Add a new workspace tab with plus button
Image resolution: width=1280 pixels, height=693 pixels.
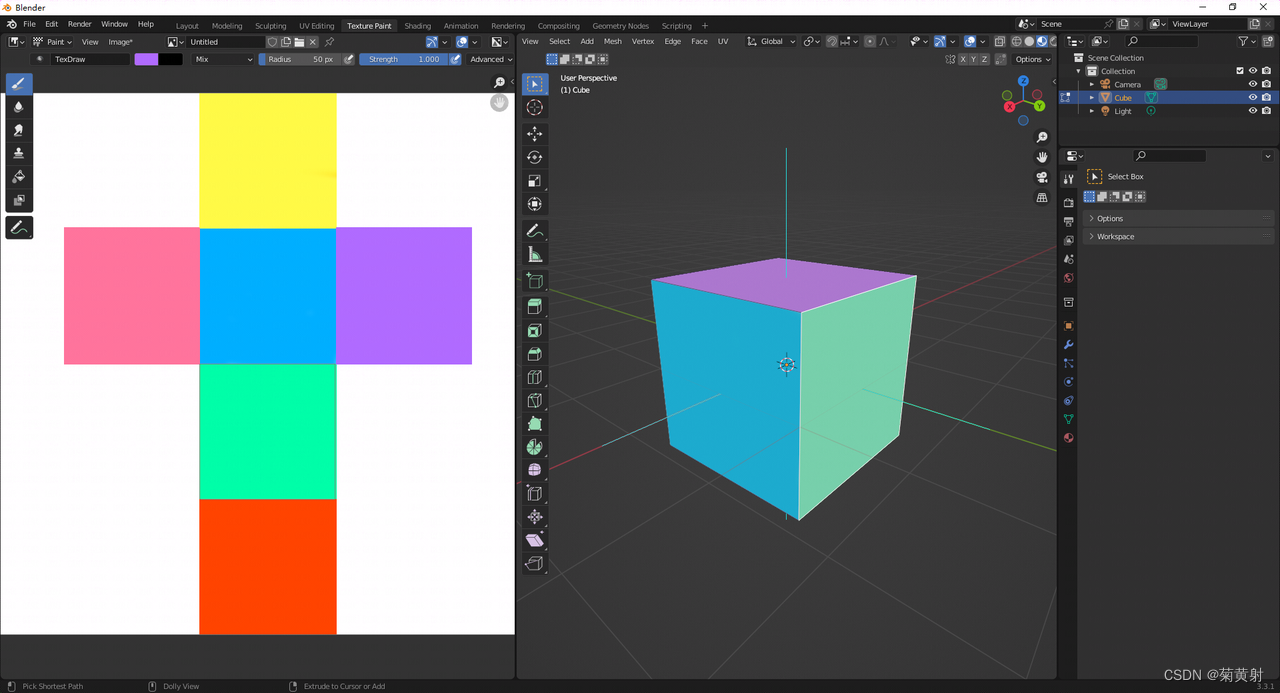(705, 25)
